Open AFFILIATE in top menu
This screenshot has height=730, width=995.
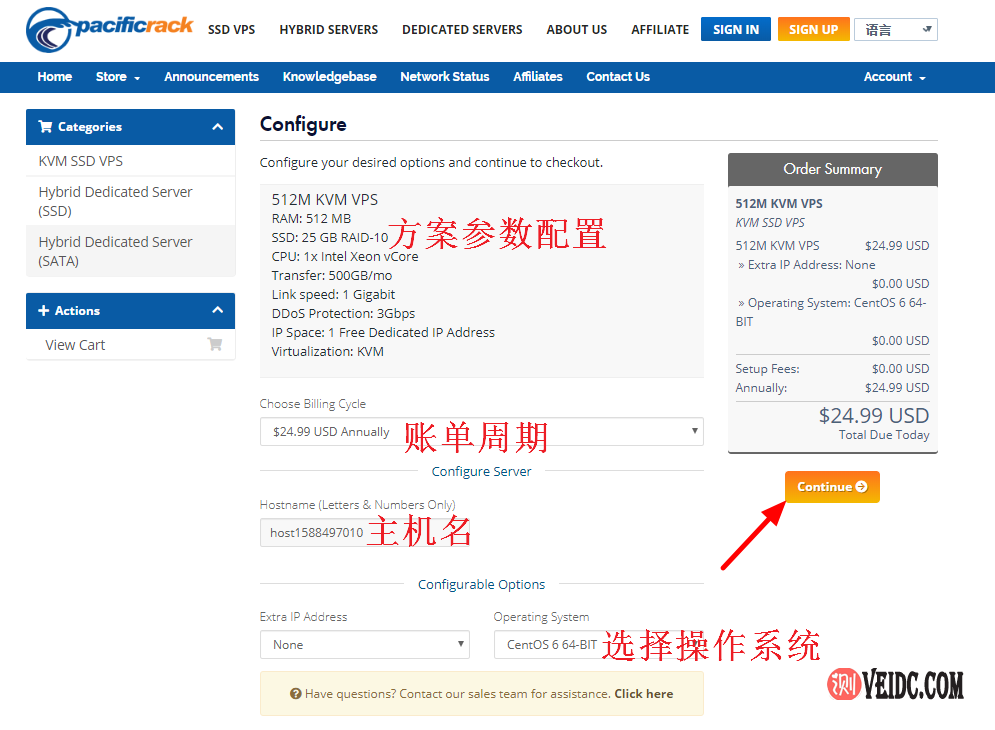coord(660,30)
